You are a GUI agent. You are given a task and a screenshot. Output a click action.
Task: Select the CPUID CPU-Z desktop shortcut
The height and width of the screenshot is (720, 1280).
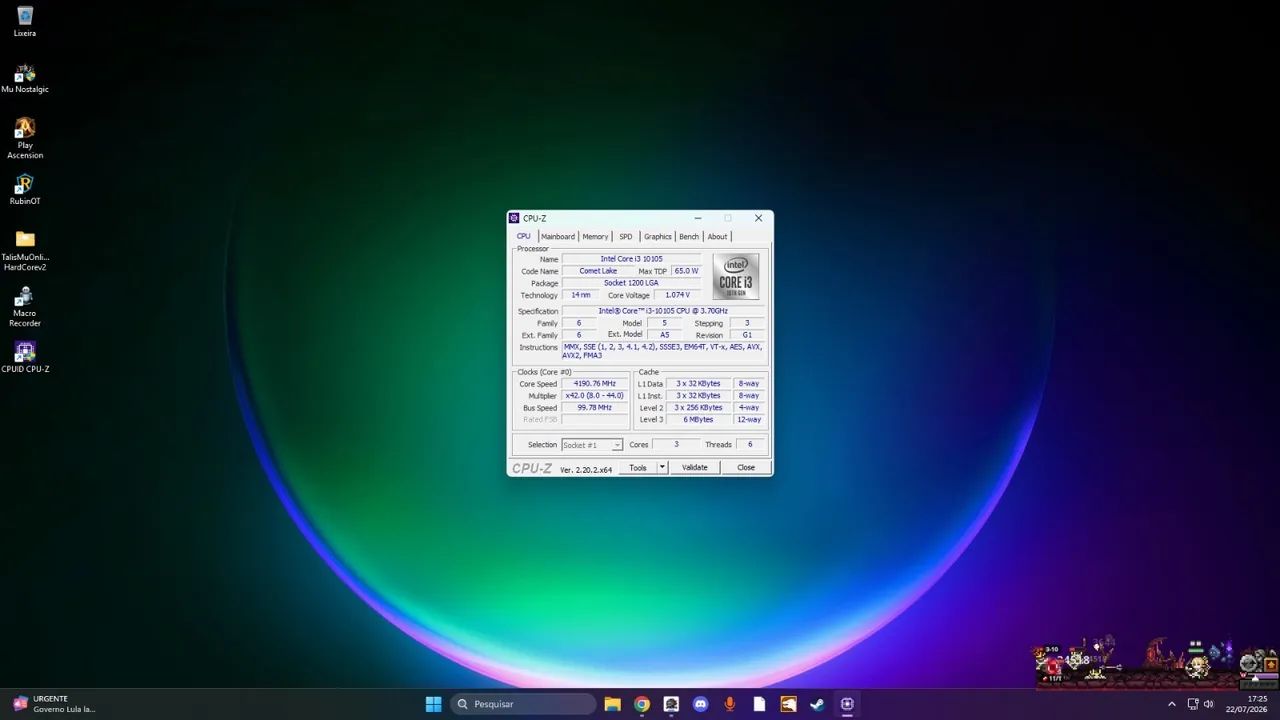(25, 357)
